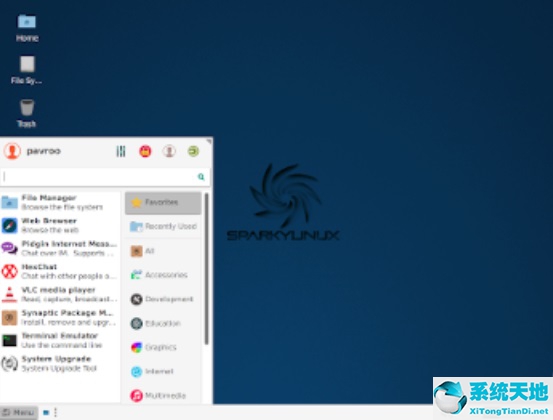Launch Web Browser from favorites
Viewport: 553px width, 420px height.
click(59, 225)
